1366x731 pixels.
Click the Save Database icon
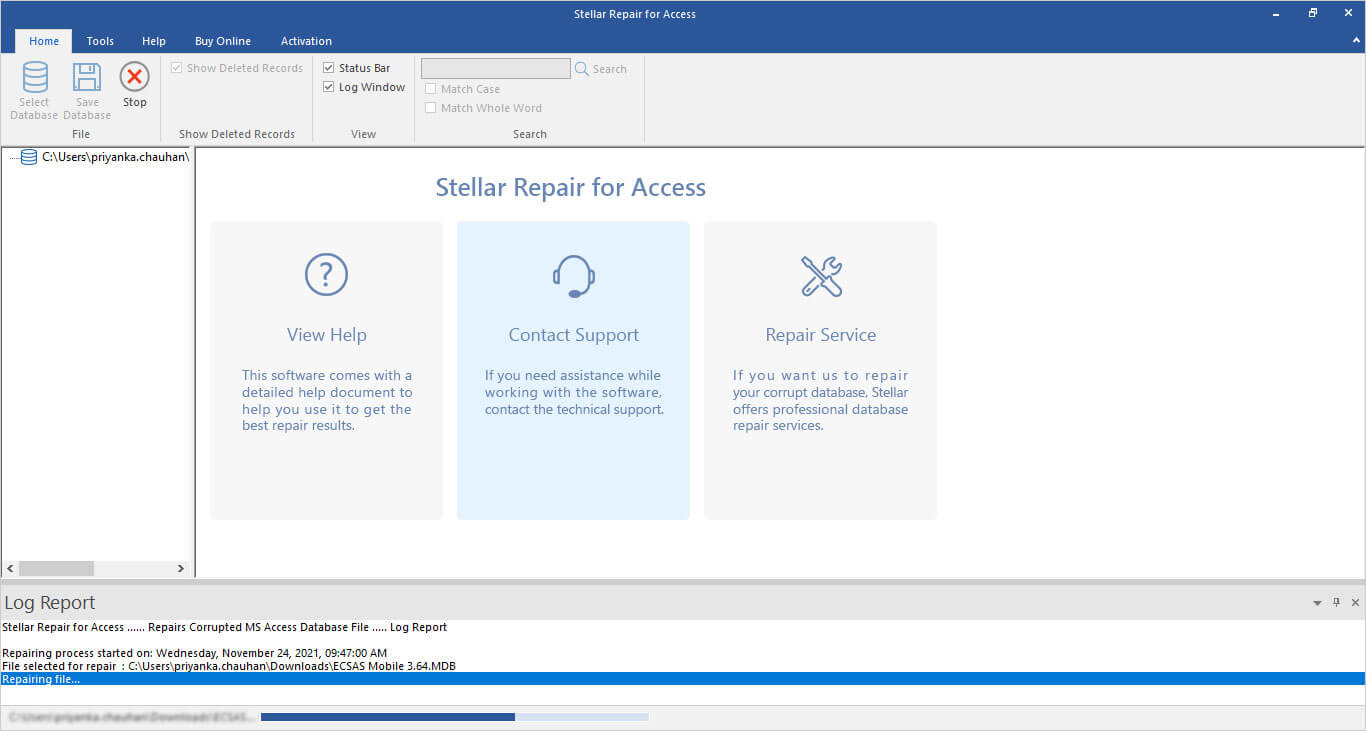[x=86, y=88]
